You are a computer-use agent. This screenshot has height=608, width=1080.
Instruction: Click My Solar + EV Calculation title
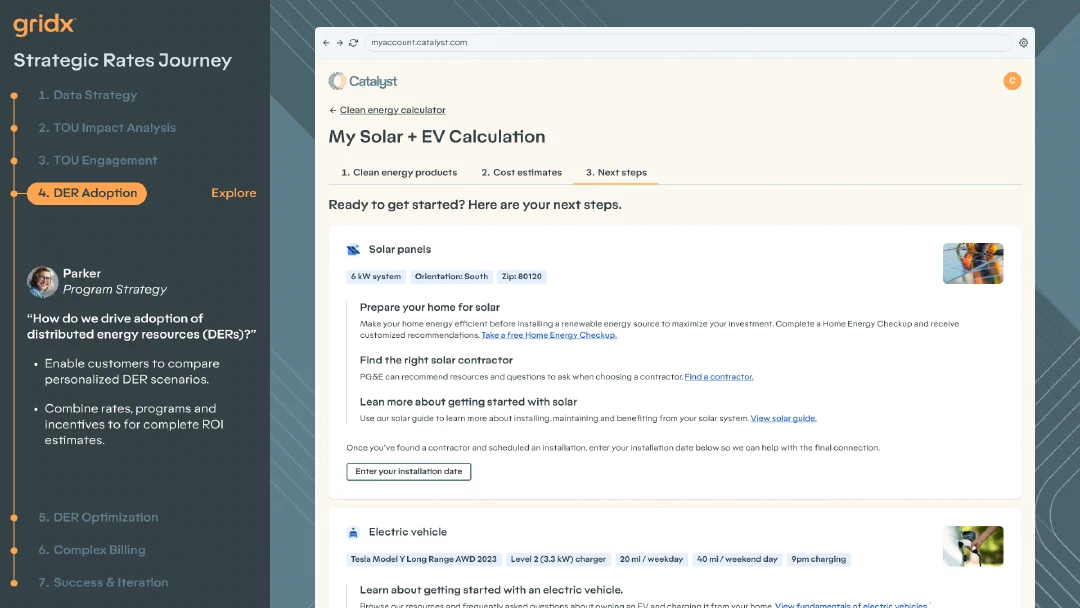[x=437, y=137]
